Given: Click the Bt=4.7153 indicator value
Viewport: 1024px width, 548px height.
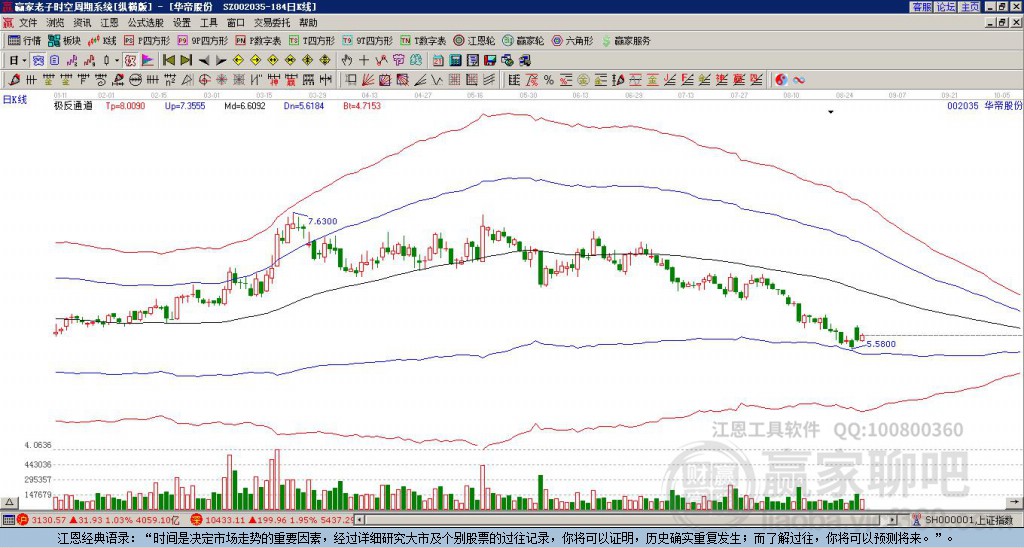Looking at the screenshot, I should tap(362, 106).
